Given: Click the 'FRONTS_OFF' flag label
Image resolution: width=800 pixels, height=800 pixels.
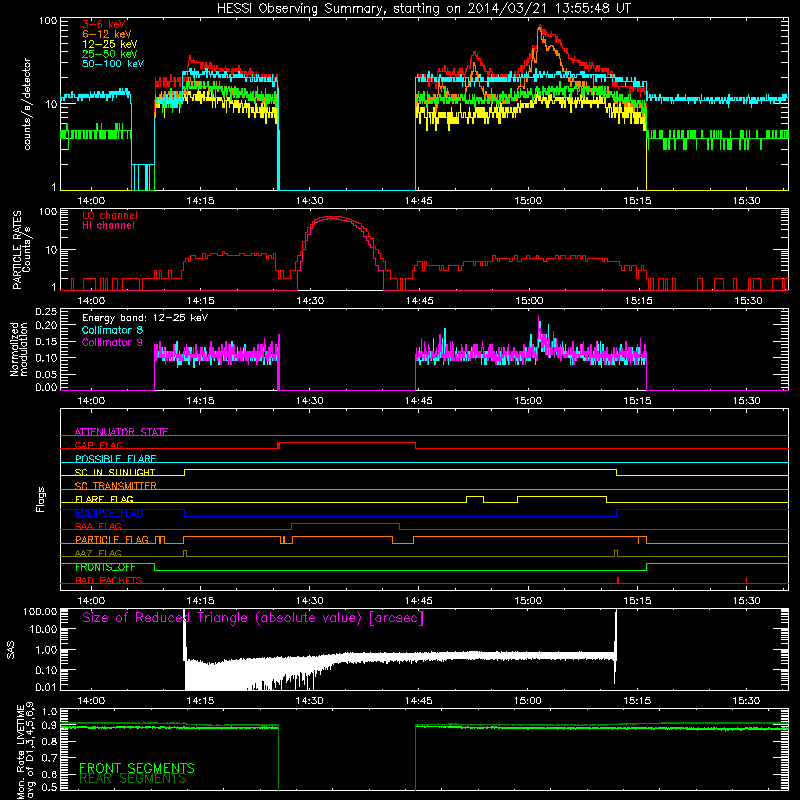Looking at the screenshot, I should coord(105,567).
